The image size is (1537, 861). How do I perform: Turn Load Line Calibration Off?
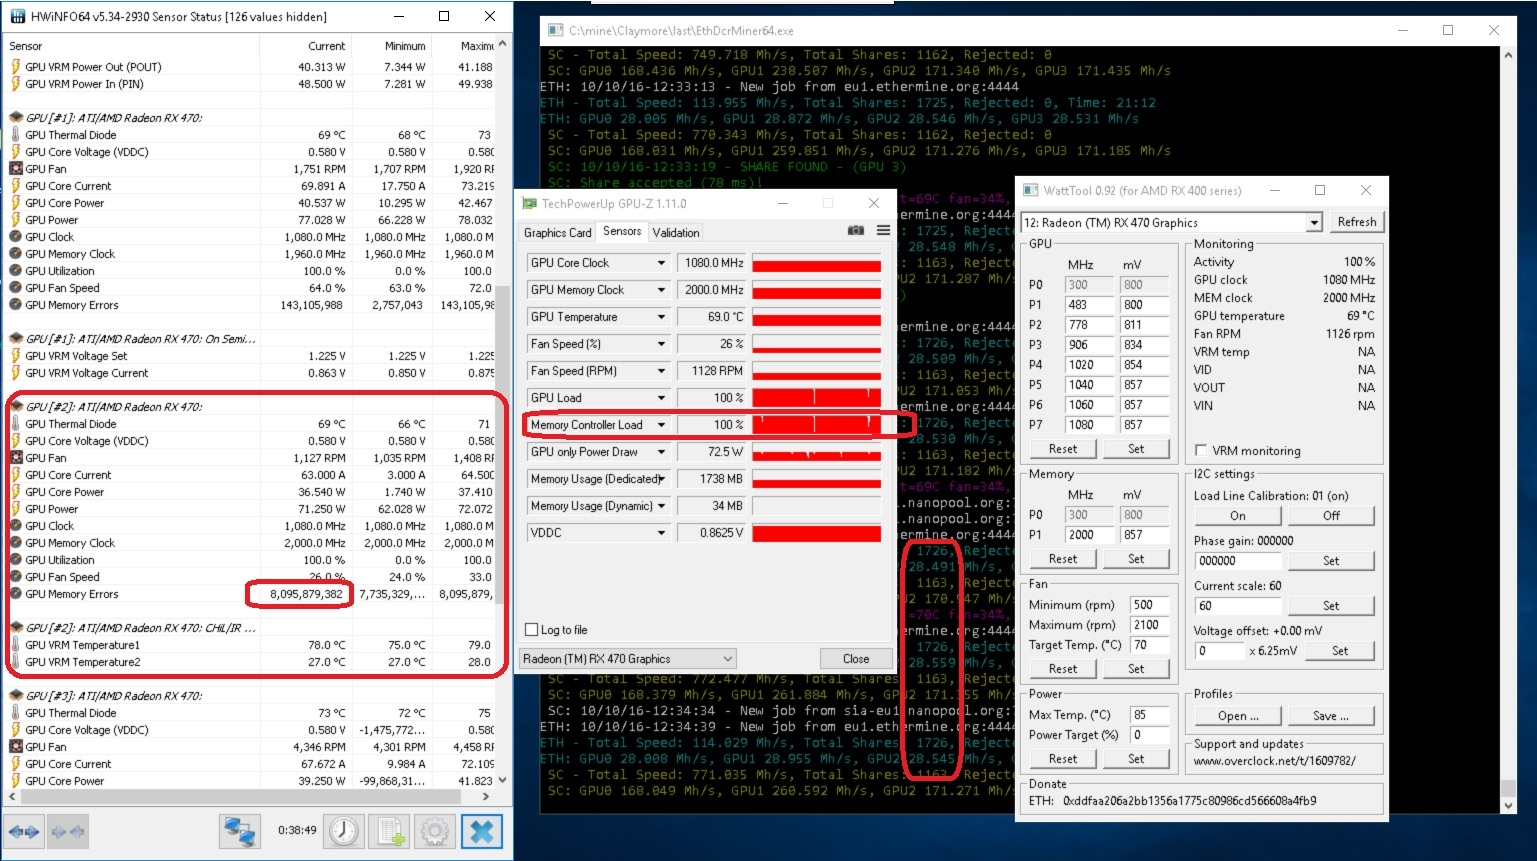(x=1331, y=516)
